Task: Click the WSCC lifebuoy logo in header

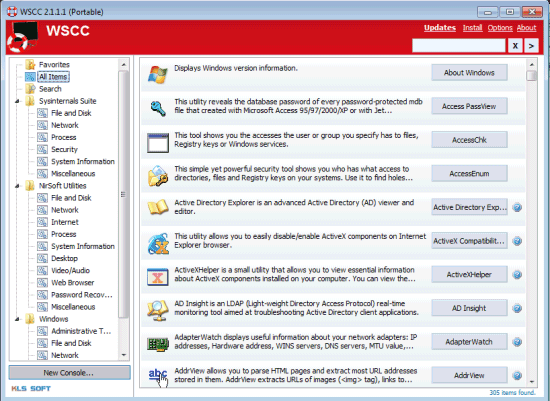Action: tap(23, 36)
